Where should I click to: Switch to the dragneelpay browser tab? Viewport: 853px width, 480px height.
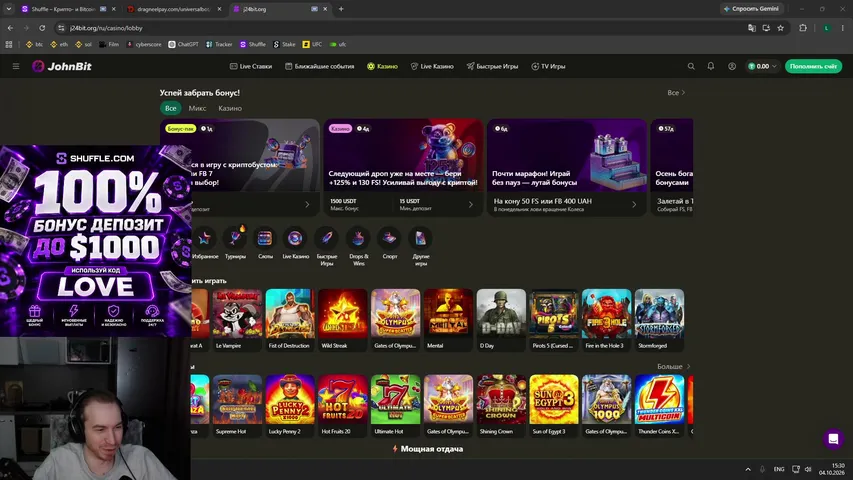[173, 9]
